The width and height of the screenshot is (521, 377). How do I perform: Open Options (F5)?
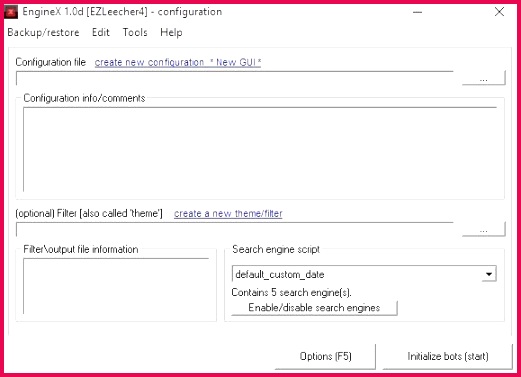(x=325, y=356)
